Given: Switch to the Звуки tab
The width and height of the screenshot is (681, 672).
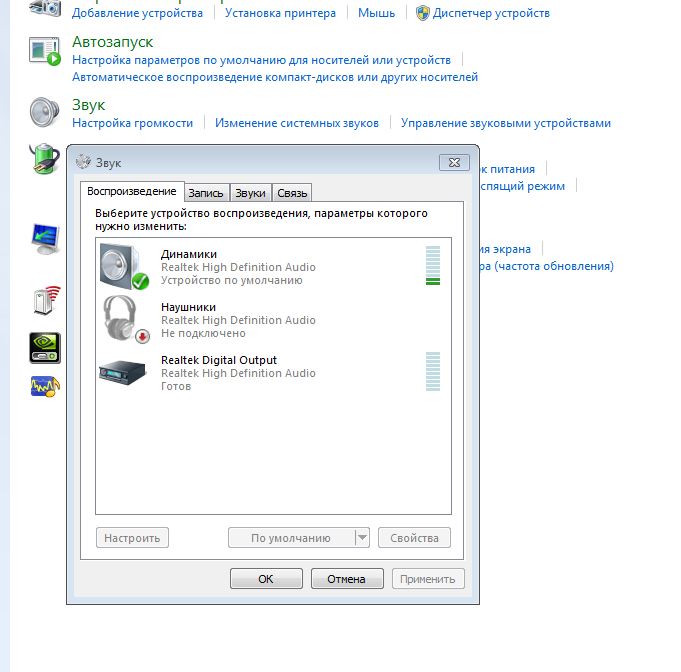Looking at the screenshot, I should (250, 193).
